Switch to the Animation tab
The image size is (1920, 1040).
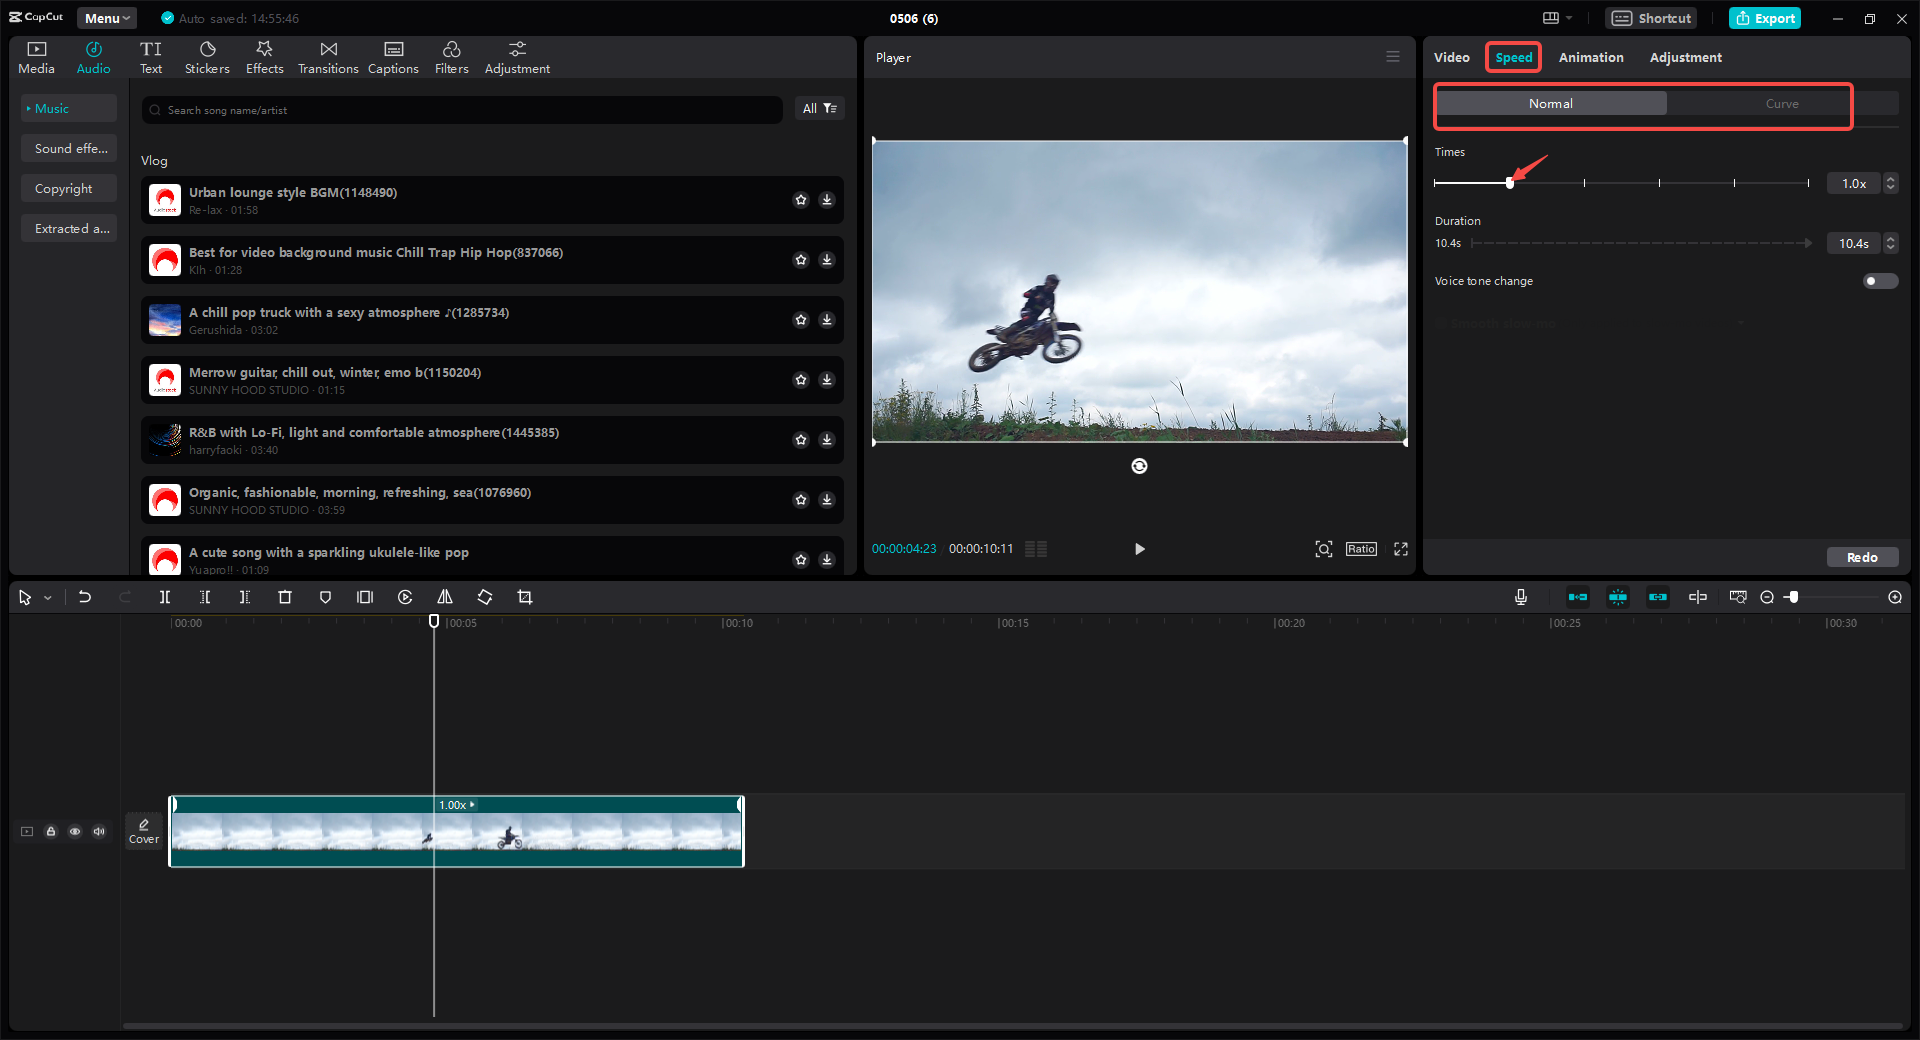[1591, 57]
